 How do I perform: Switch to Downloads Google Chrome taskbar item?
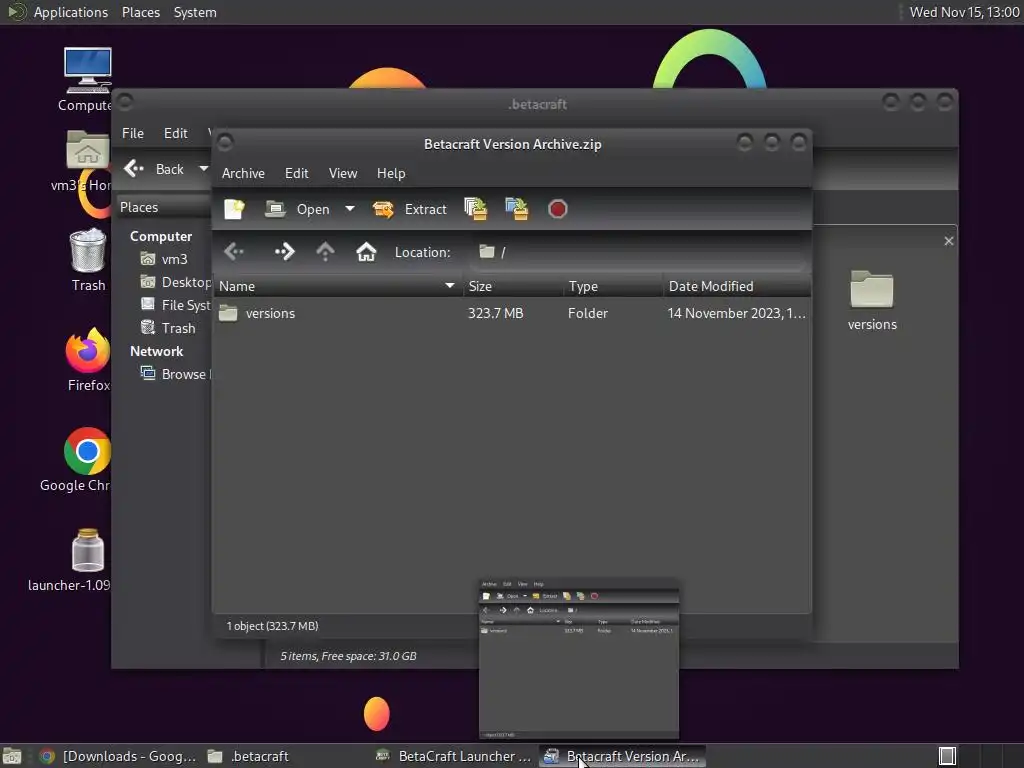tap(118, 756)
